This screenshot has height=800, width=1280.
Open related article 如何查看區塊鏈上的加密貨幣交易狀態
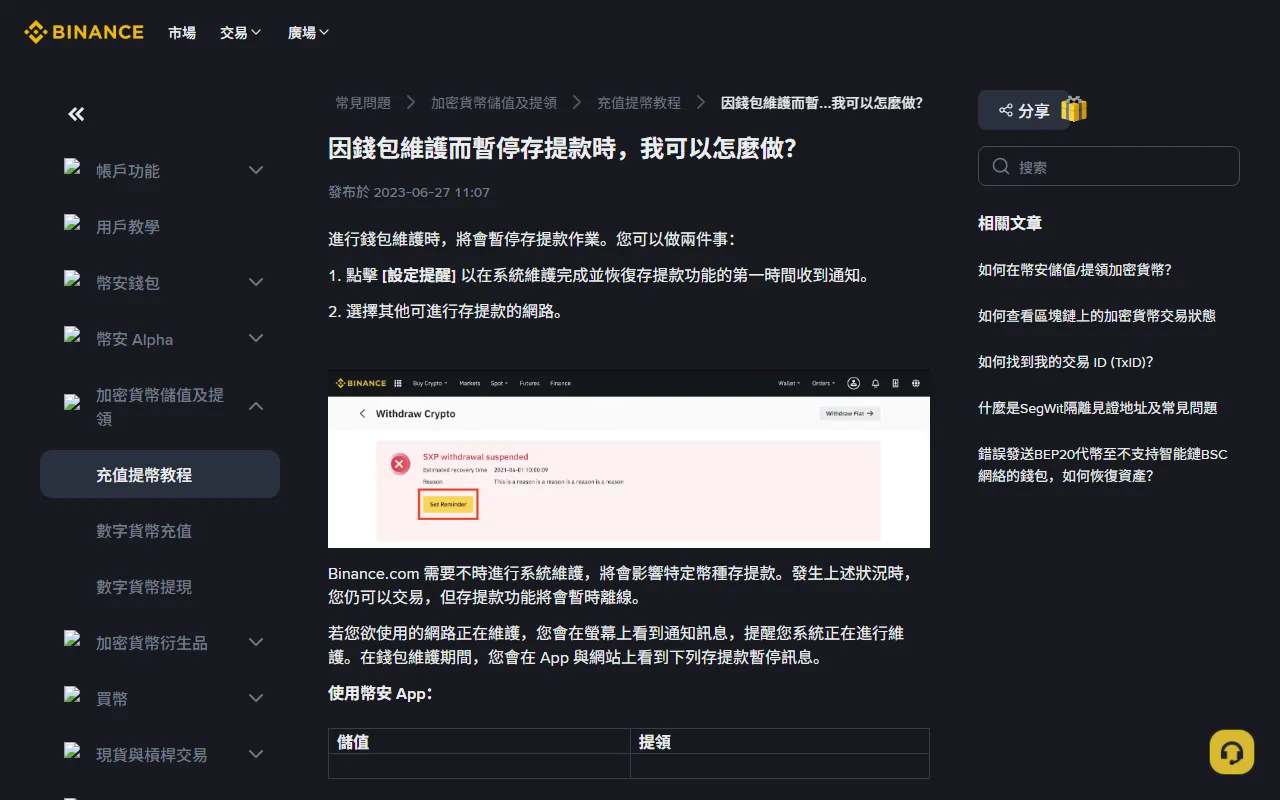click(x=1097, y=316)
